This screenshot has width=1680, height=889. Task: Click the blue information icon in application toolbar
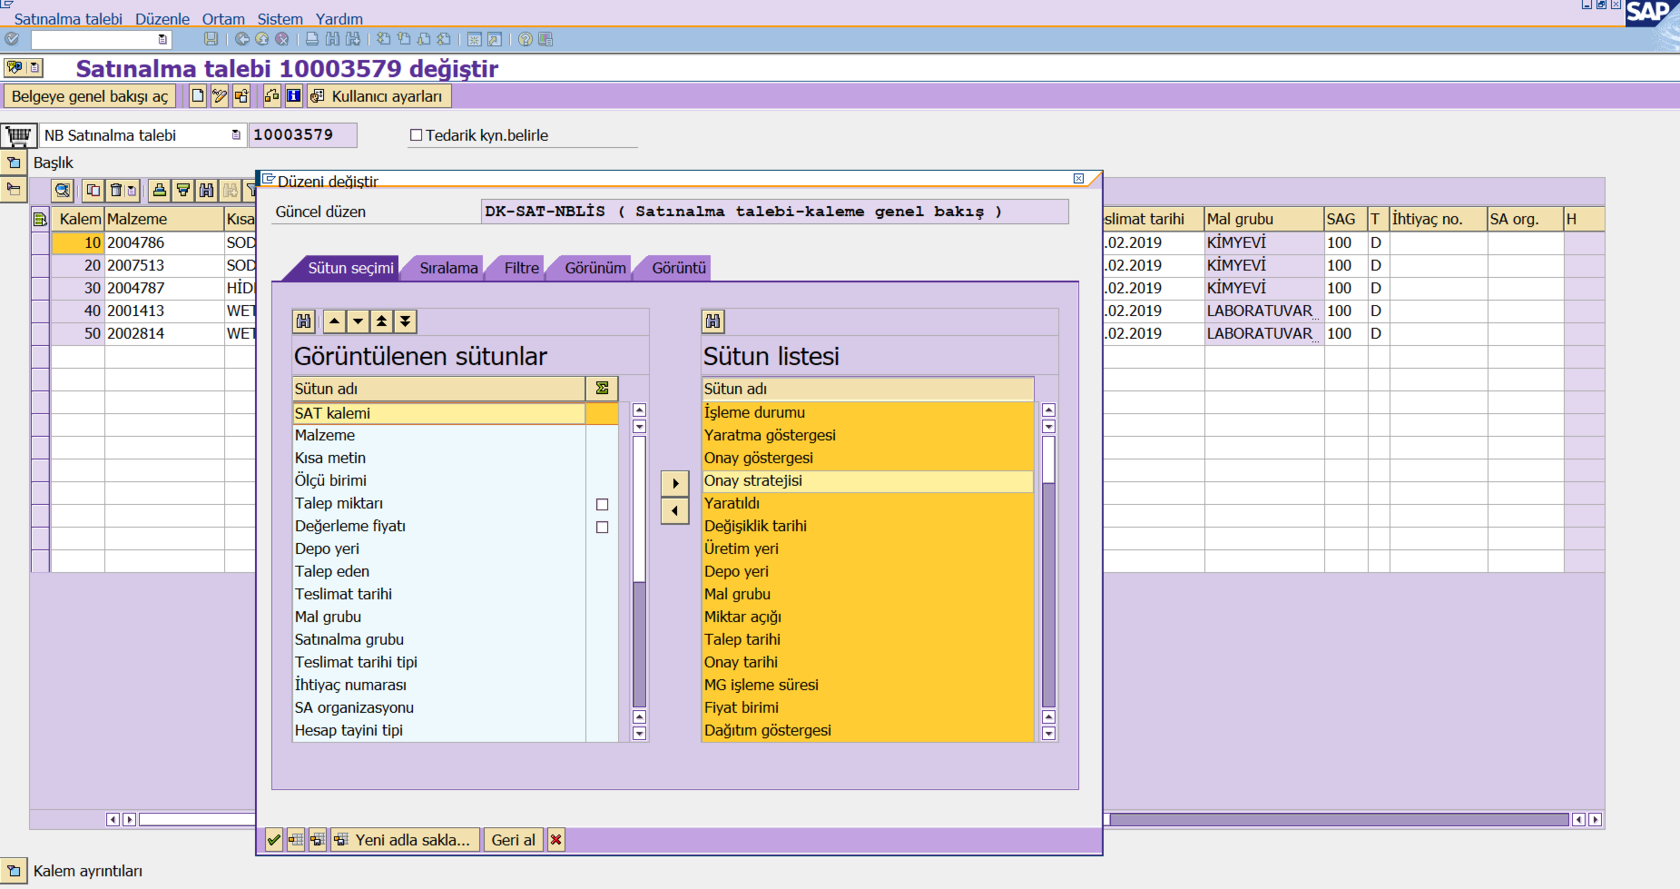coord(293,96)
